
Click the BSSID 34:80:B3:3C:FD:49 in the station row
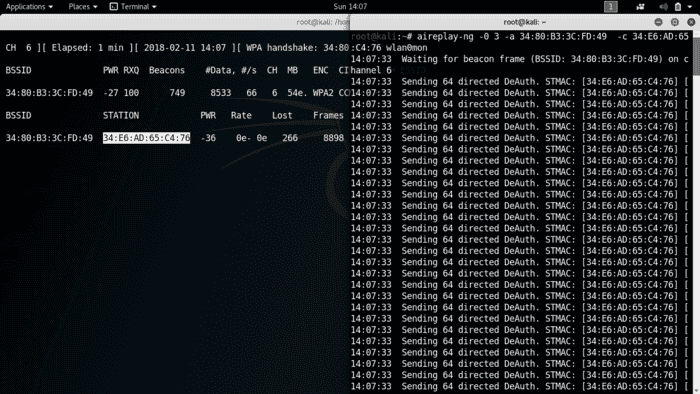pyautogui.click(x=49, y=138)
